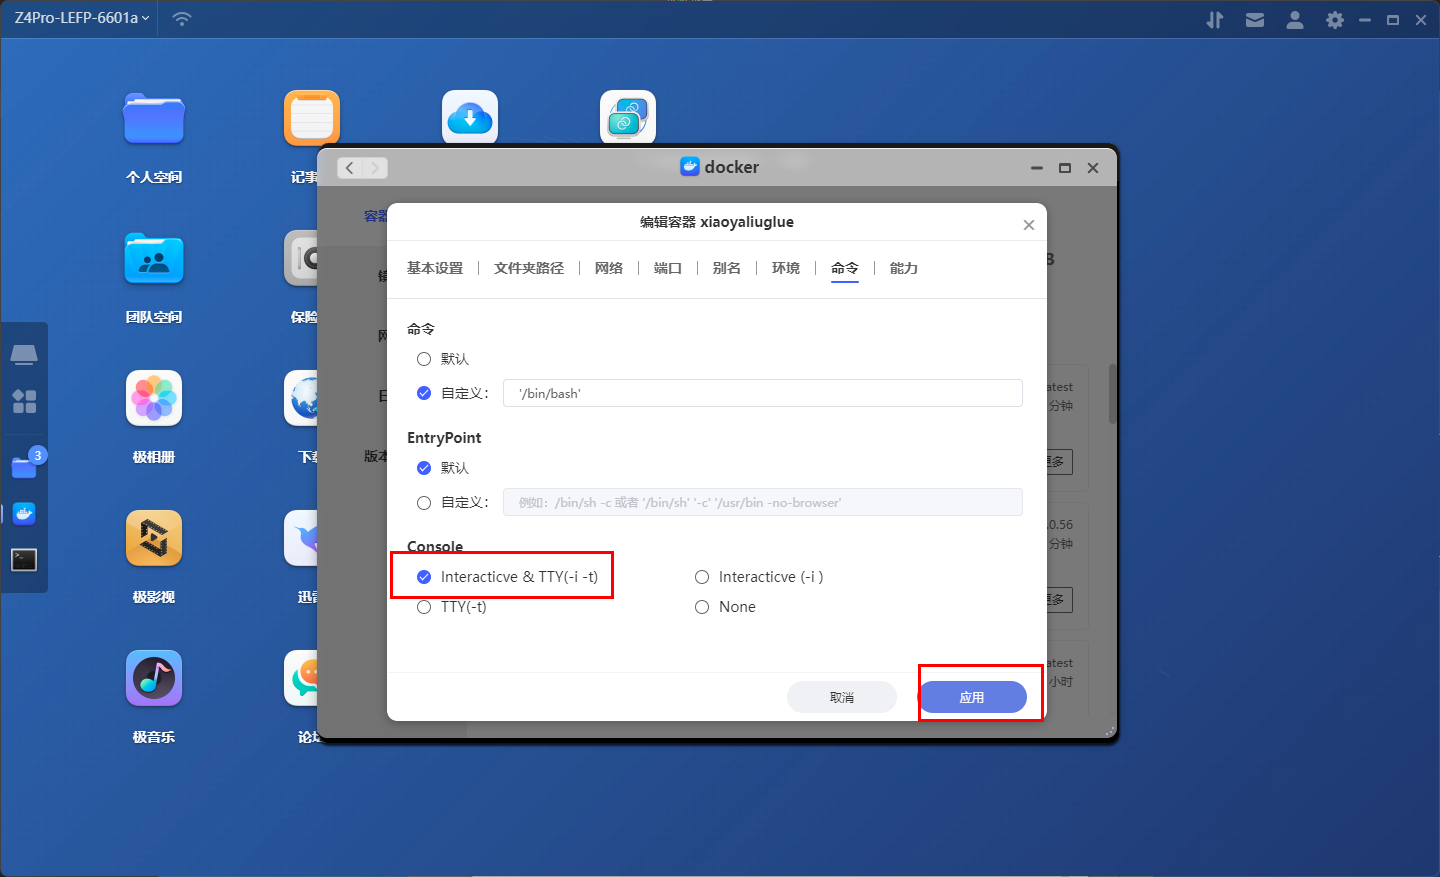This screenshot has height=877, width=1440.
Task: Choose the TTY(-t) console option
Action: (x=424, y=607)
